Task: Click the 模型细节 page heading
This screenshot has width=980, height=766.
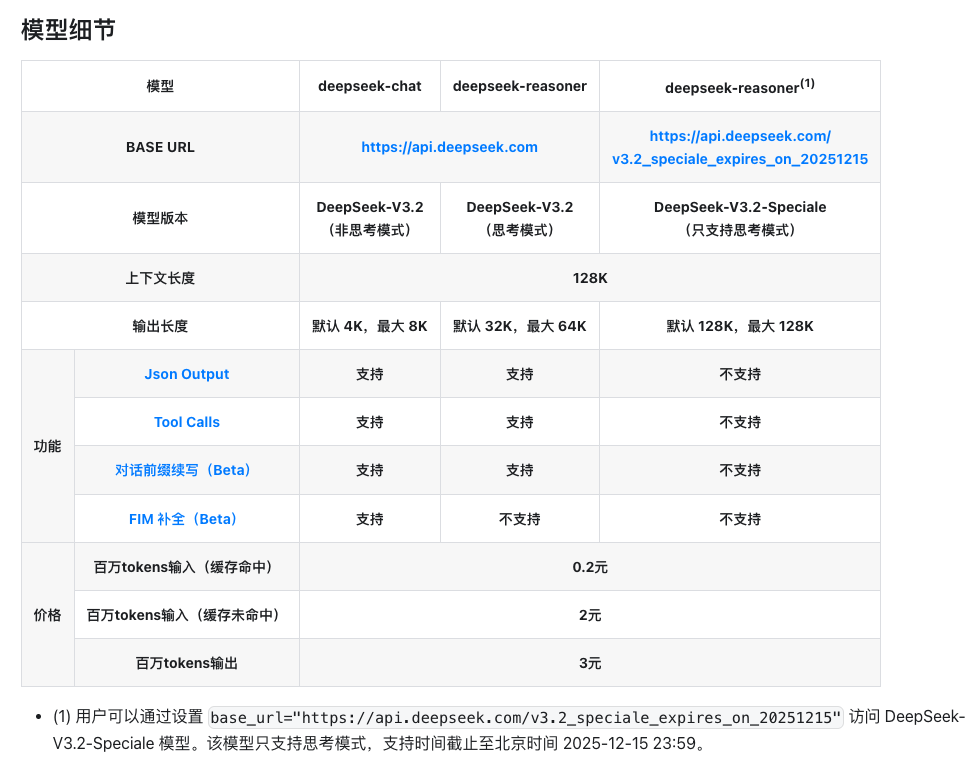Action: pos(63,31)
